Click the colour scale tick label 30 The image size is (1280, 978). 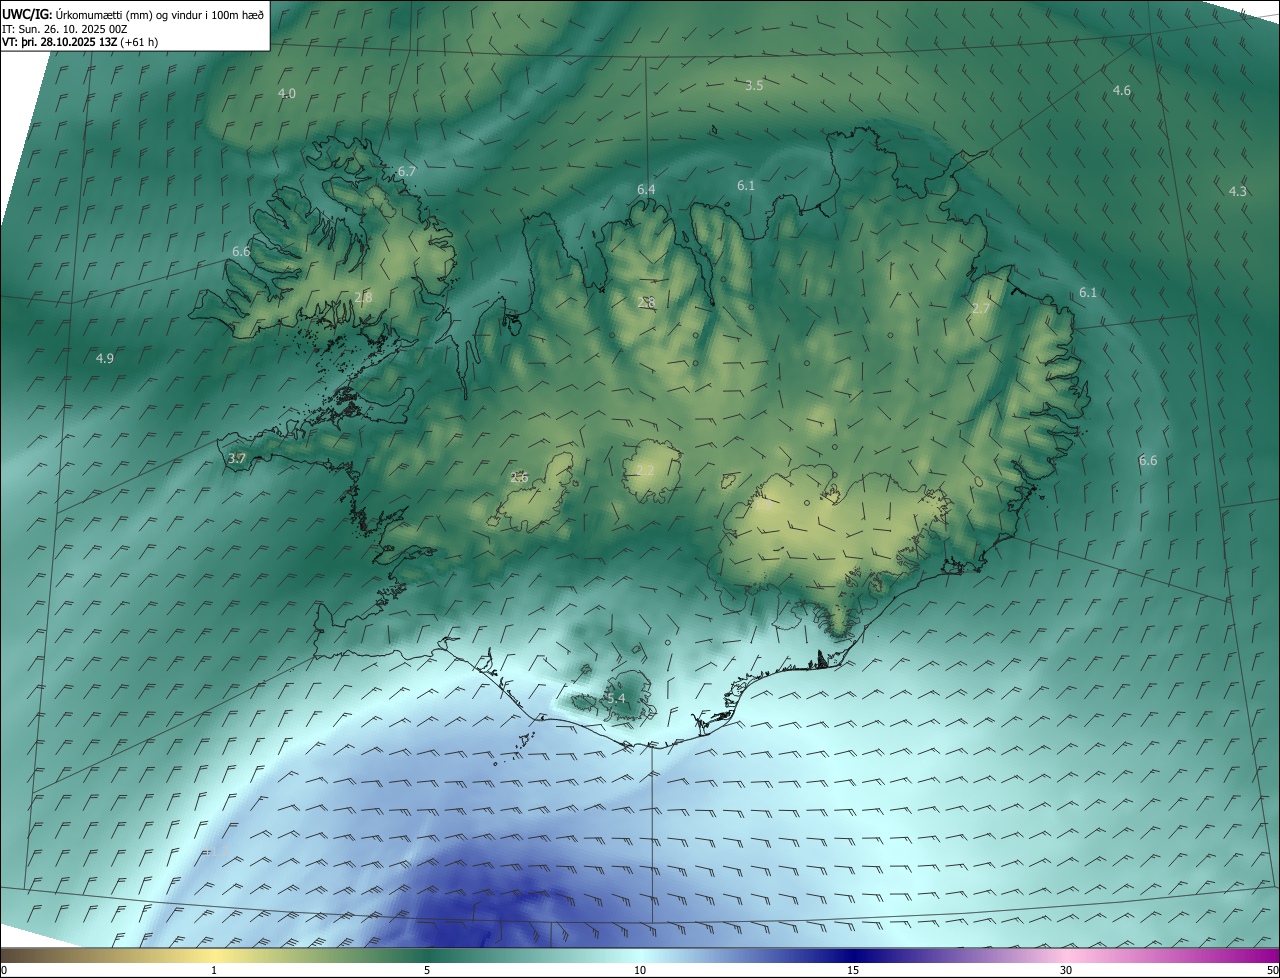1066,970
